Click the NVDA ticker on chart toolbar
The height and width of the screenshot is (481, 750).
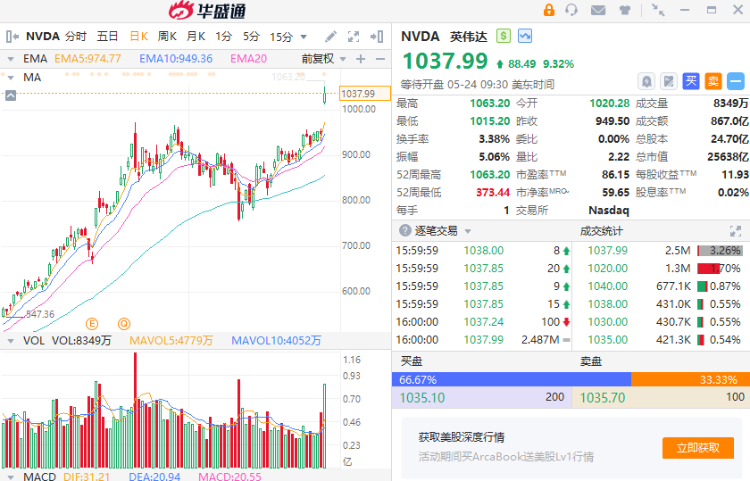(x=43, y=36)
